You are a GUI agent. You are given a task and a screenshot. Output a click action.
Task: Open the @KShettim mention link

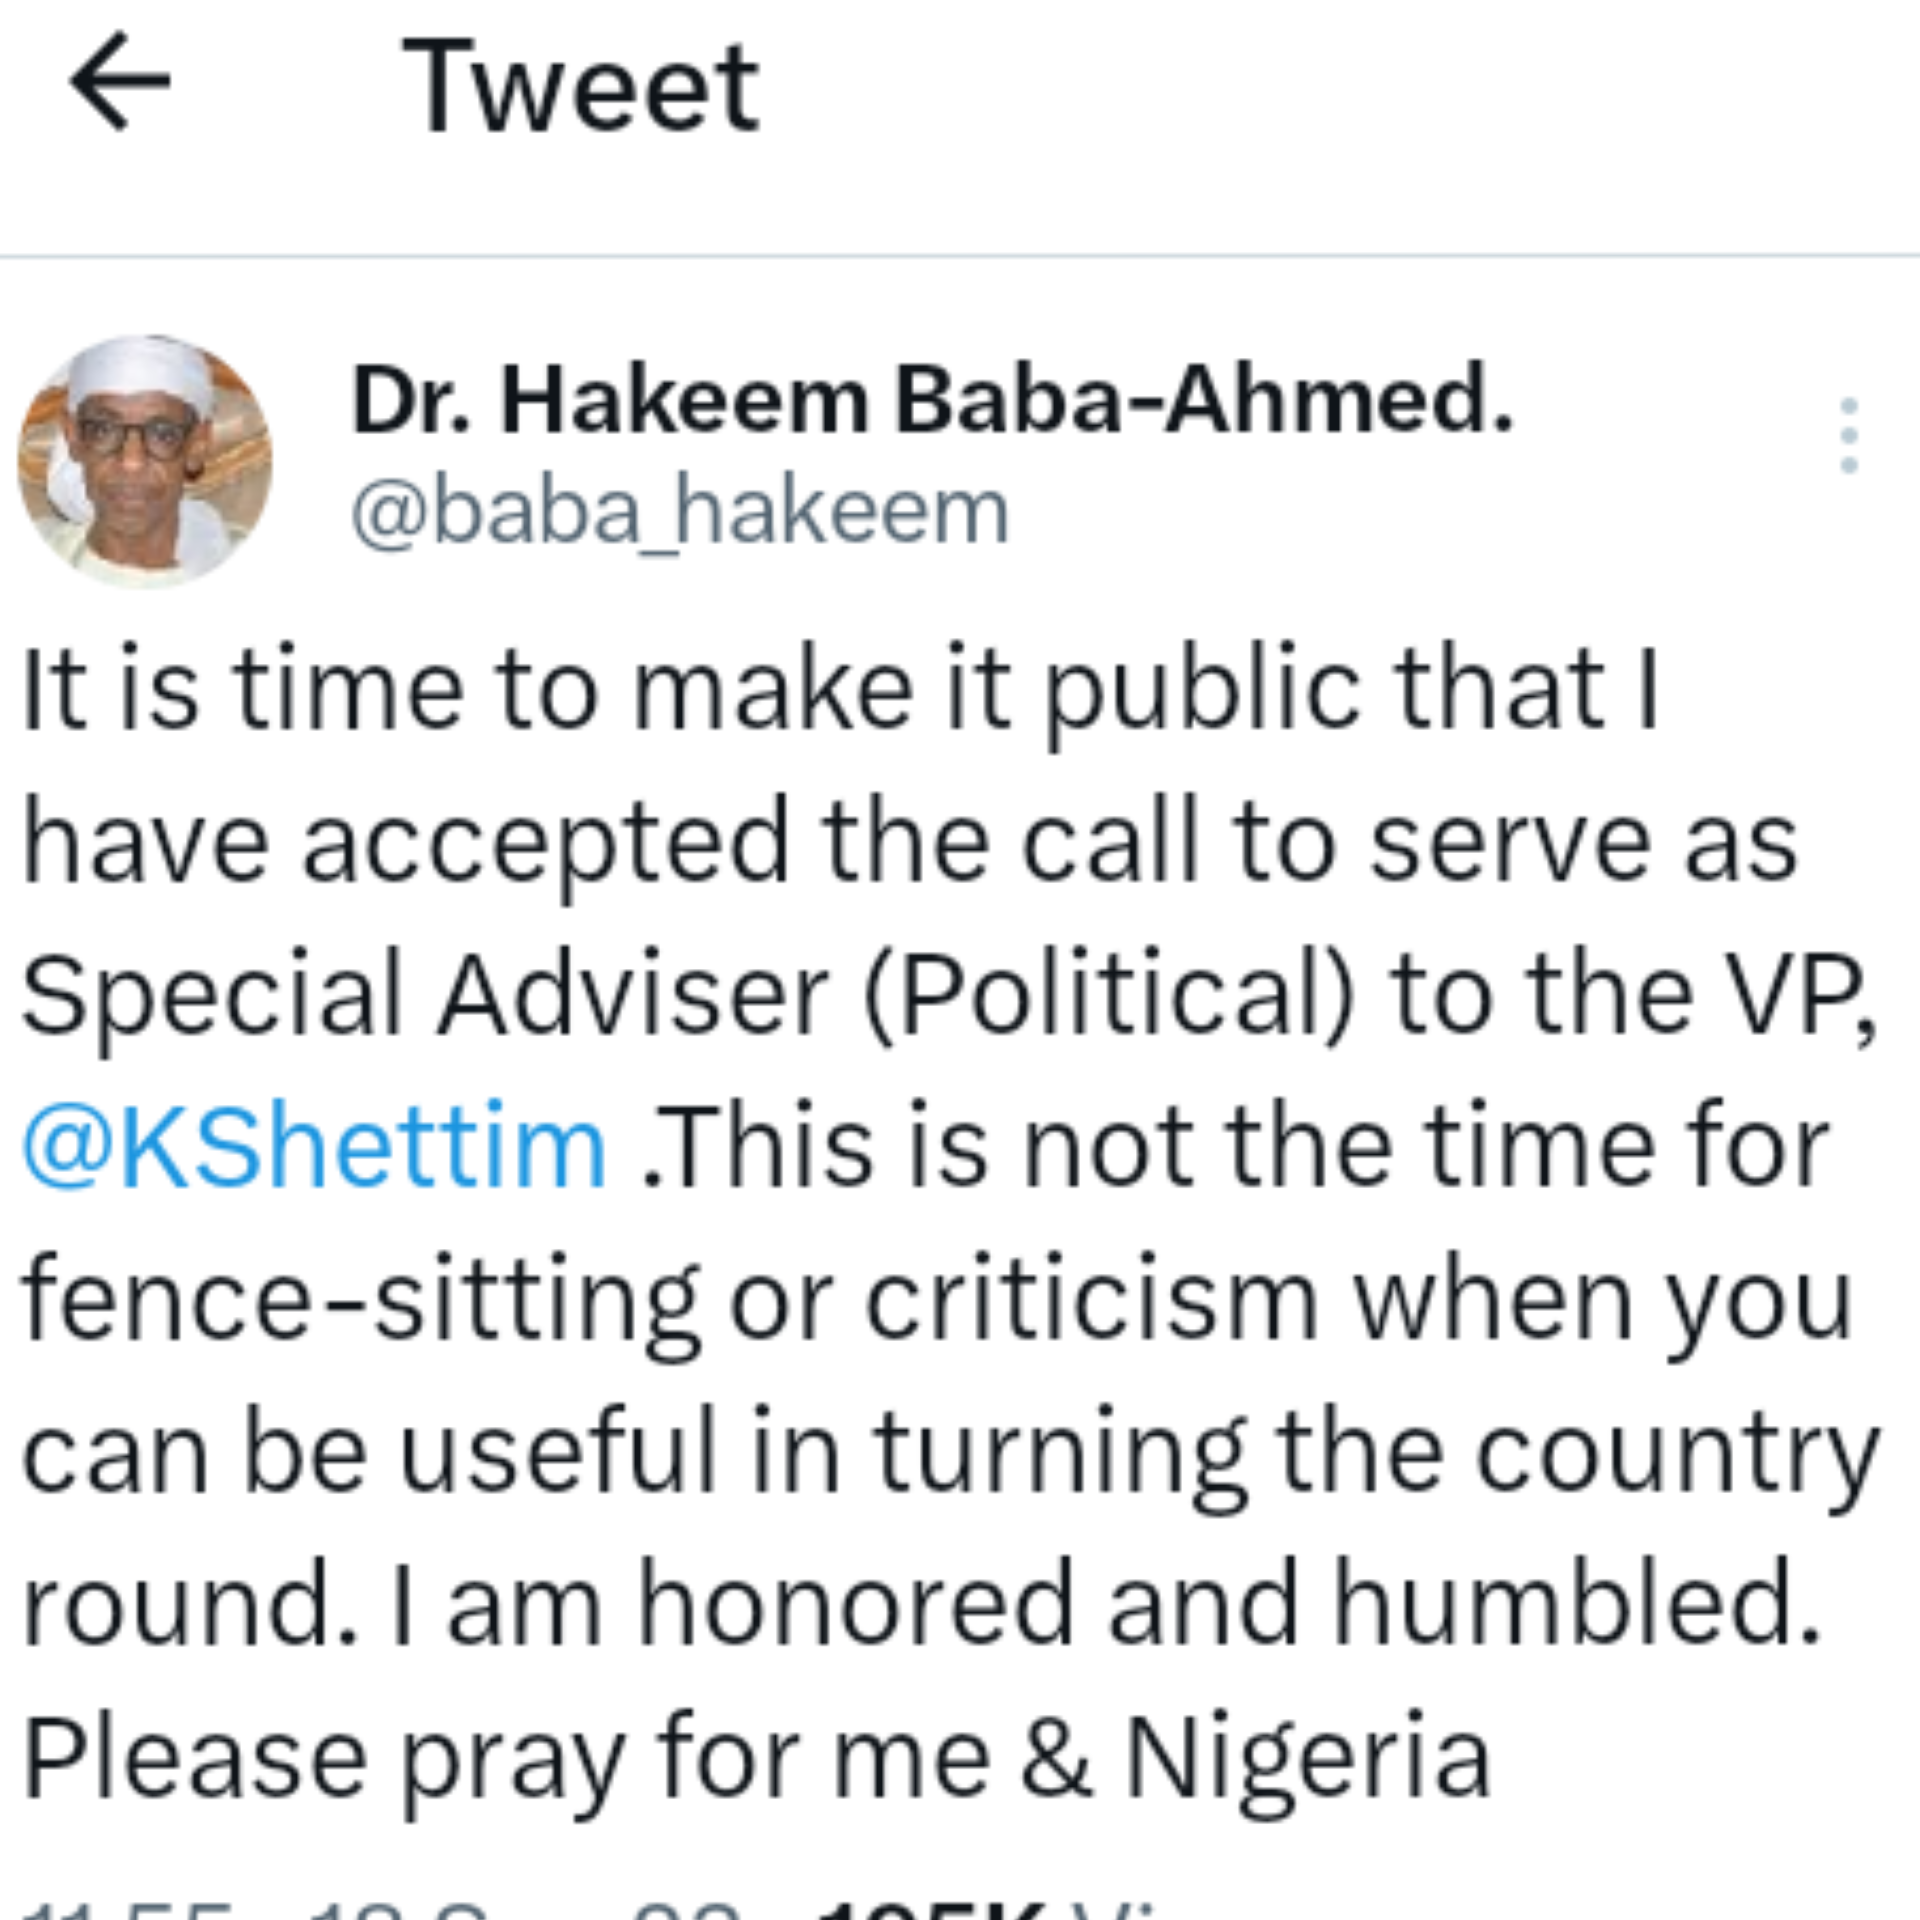point(315,1146)
